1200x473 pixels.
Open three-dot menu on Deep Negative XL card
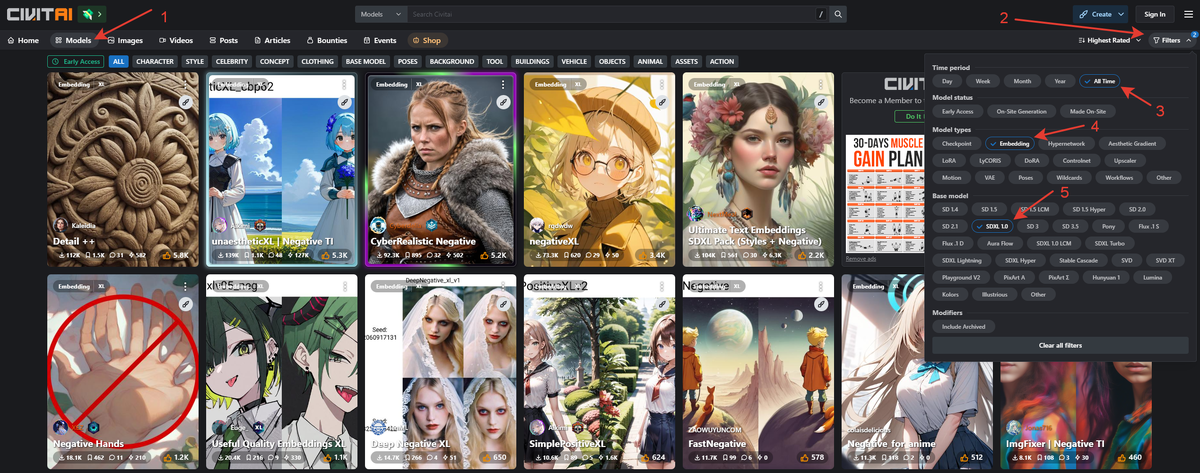503,287
